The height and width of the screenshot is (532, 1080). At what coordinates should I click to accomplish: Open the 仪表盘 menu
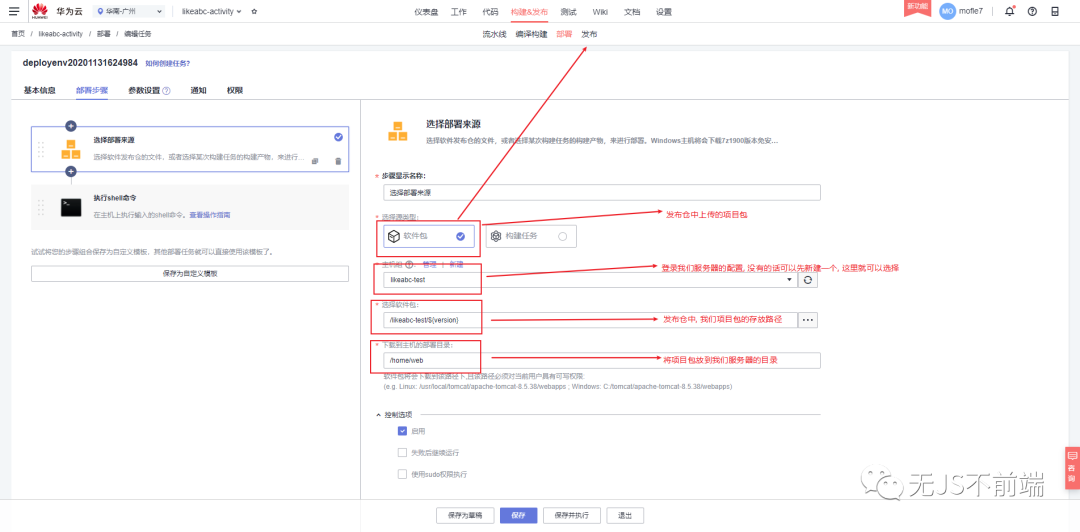(x=426, y=12)
